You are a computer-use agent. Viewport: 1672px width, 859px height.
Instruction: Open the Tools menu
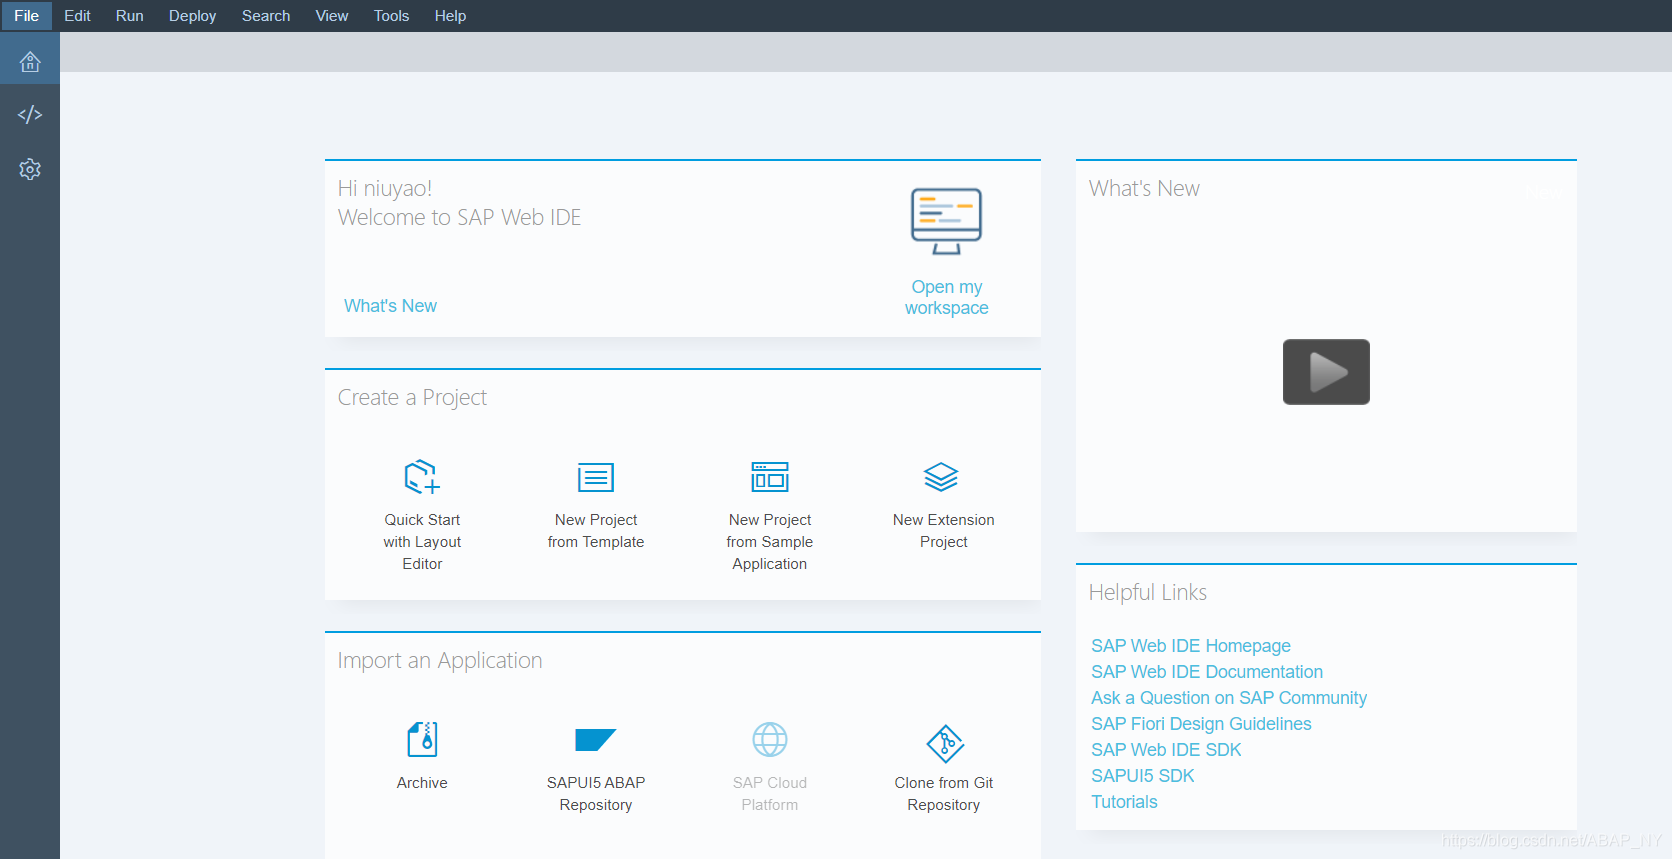pos(391,16)
